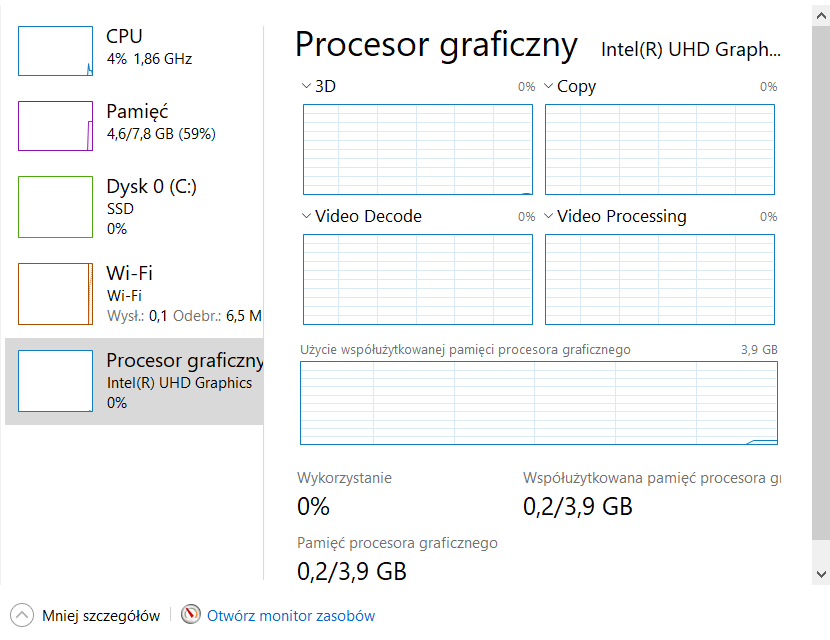Collapse the Copy engine graph
This screenshot has width=830, height=640.
coord(546,86)
